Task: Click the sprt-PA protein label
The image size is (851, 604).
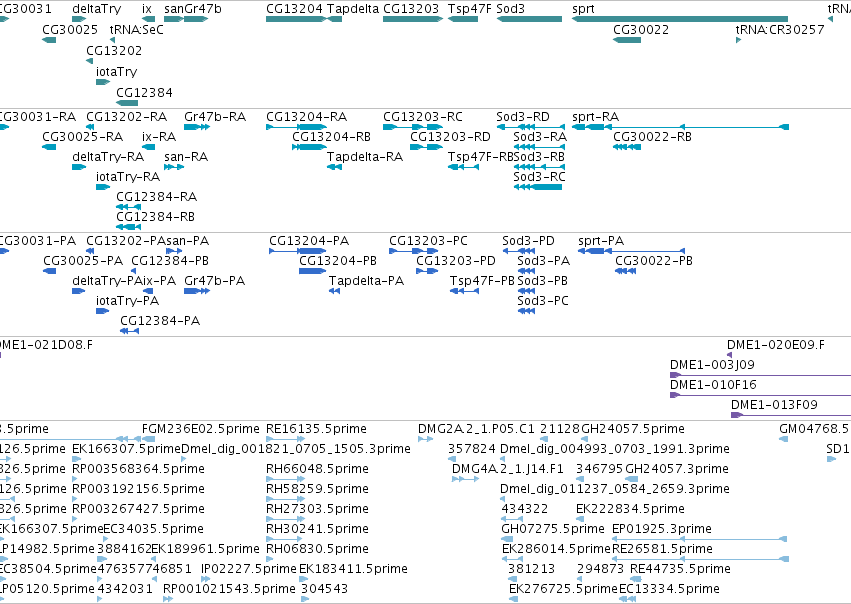Action: click(x=601, y=241)
